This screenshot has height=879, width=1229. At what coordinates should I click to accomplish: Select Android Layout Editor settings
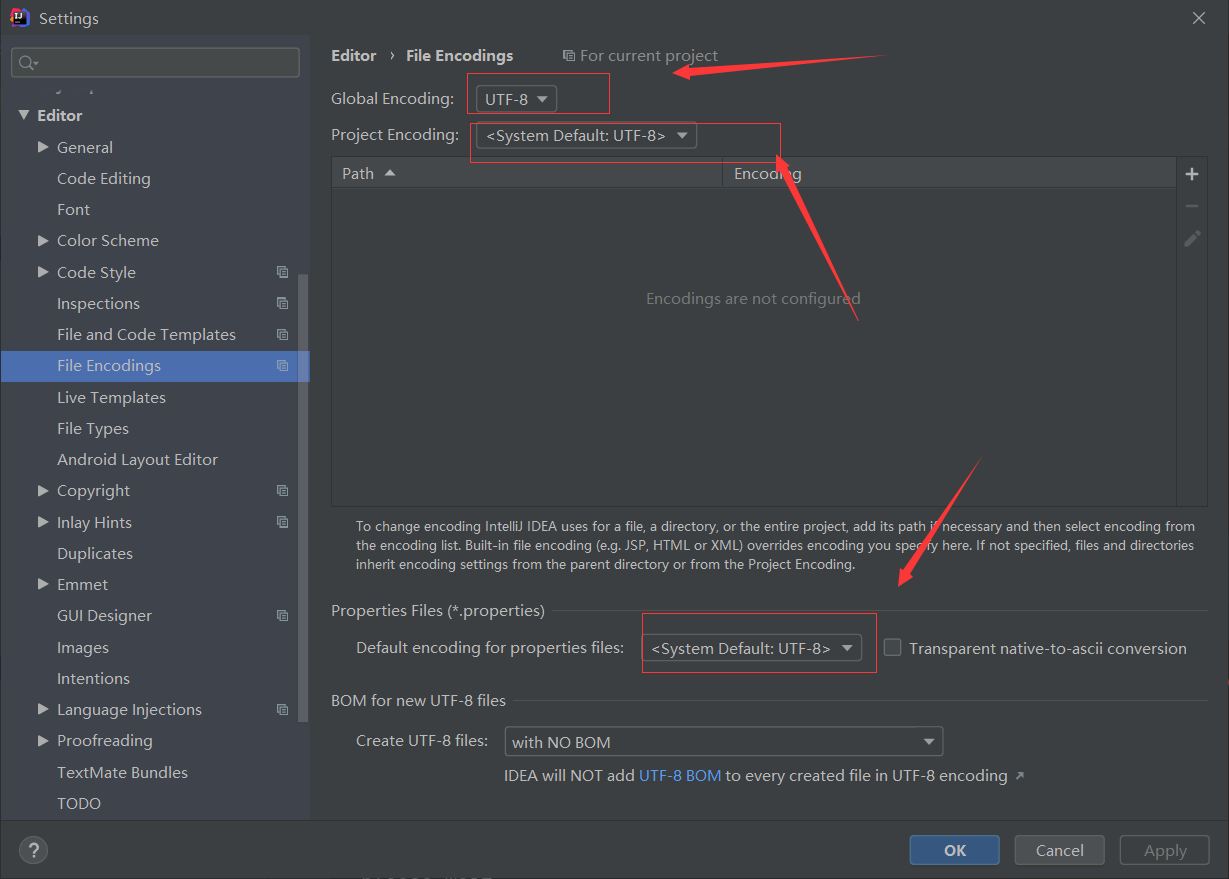137,459
